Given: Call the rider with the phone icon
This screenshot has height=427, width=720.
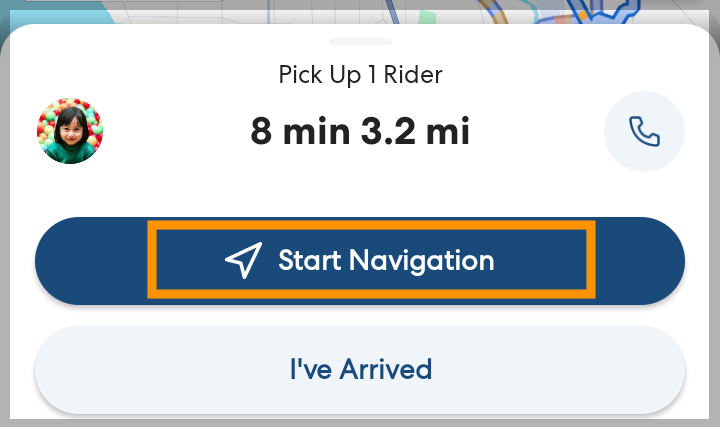Looking at the screenshot, I should click(644, 132).
